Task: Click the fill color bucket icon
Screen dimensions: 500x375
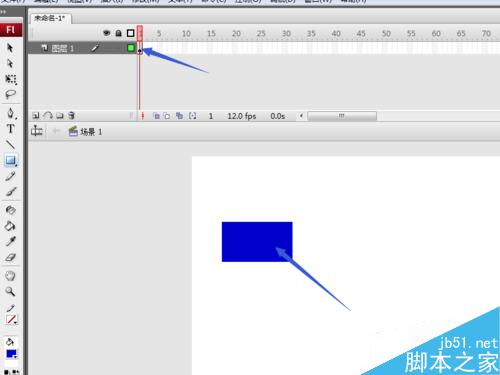Action: (10, 342)
